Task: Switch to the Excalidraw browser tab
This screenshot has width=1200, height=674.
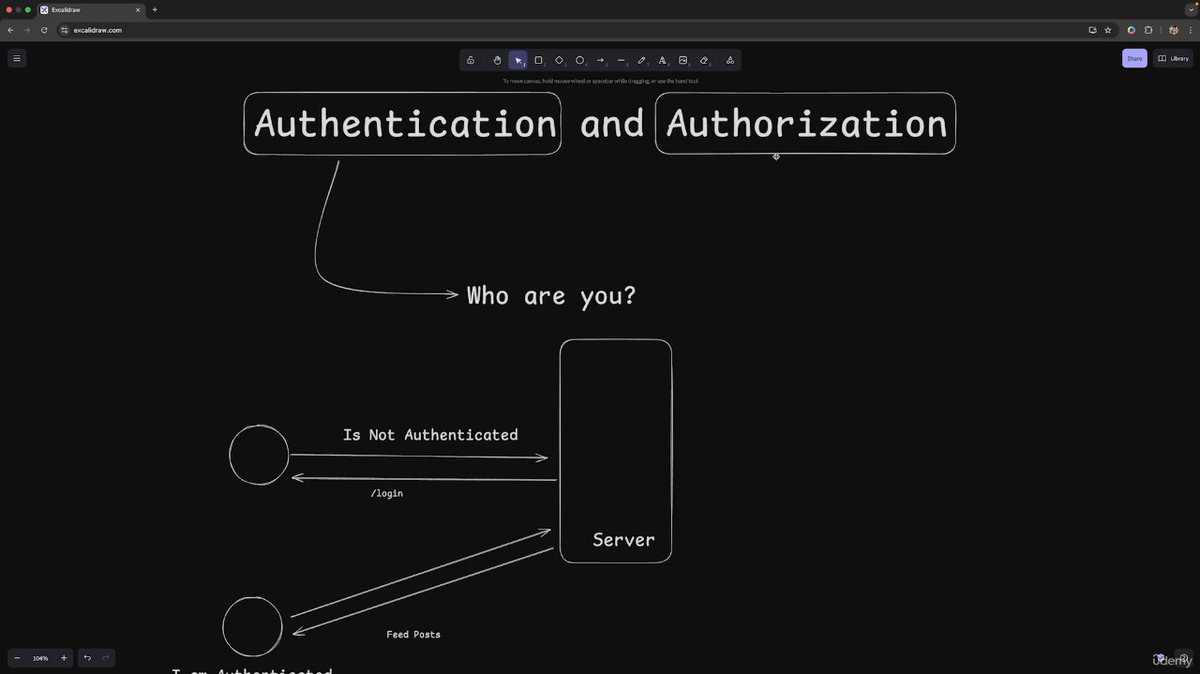Action: pos(90,9)
